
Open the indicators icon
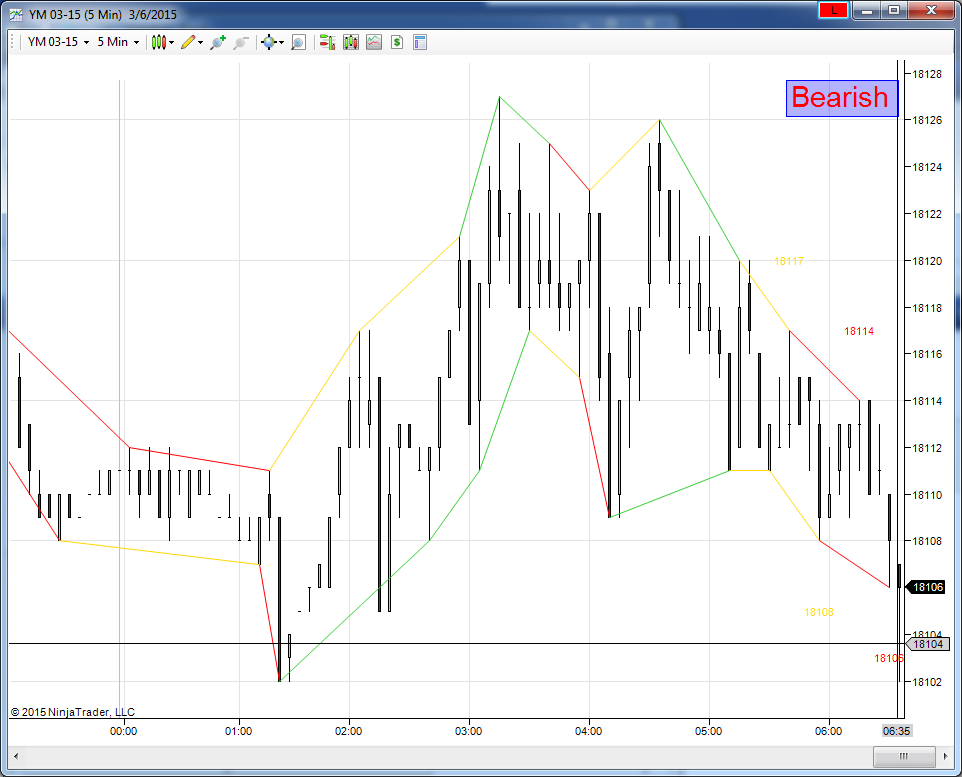click(x=374, y=42)
